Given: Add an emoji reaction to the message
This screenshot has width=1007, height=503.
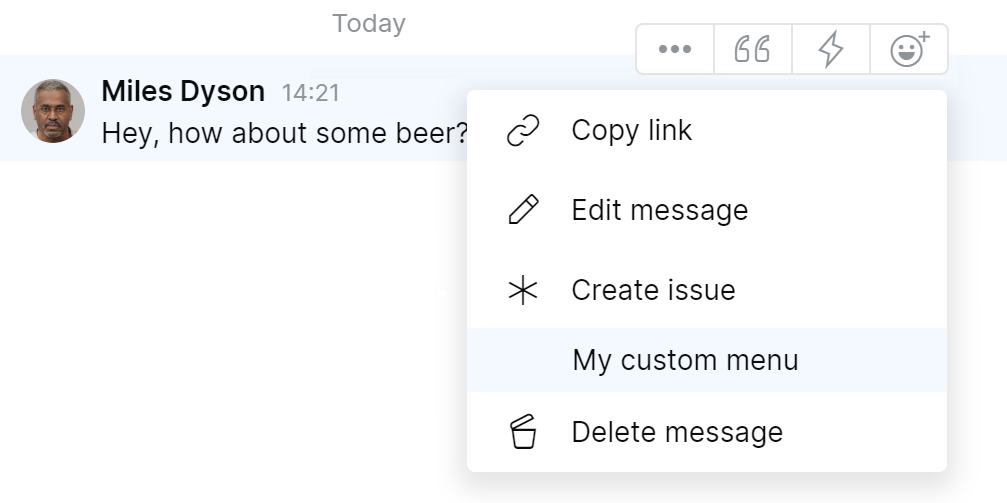Looking at the screenshot, I should click(x=908, y=49).
